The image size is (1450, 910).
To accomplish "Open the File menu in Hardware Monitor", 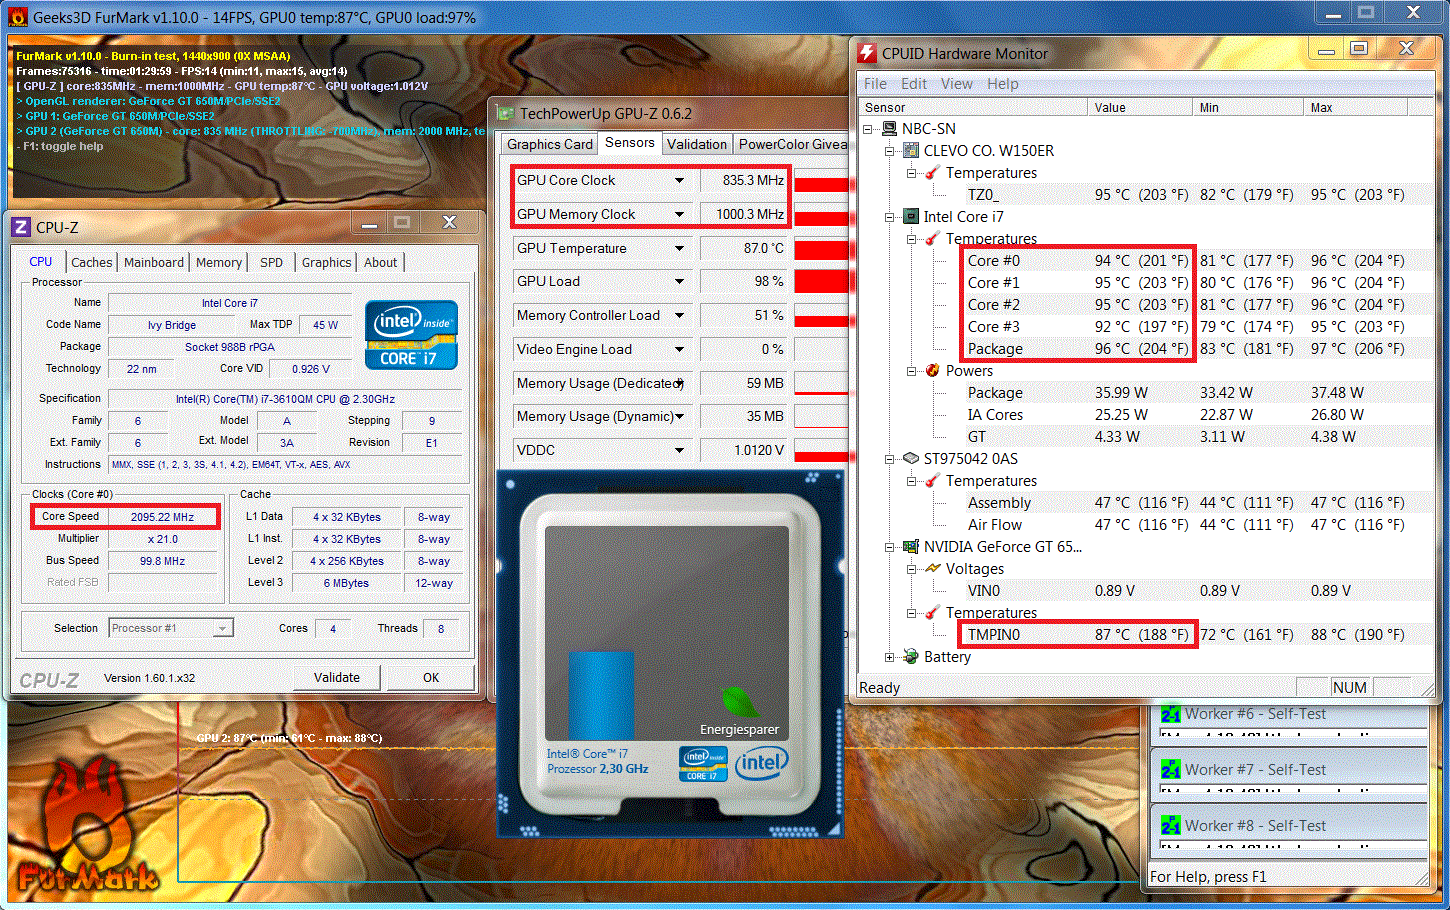I will pos(875,84).
